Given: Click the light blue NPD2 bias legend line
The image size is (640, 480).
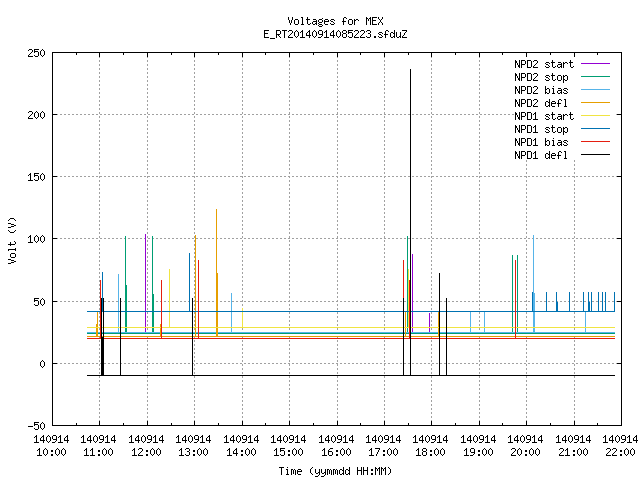Looking at the screenshot, I should pyautogui.click(x=595, y=90).
